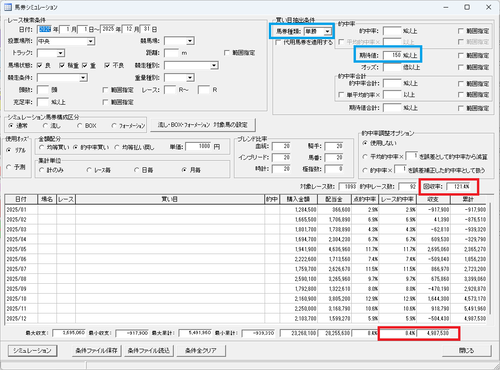The width and height of the screenshot is (500, 370).
Task: Uncheck the 不良 track condition checkbox
Action: [x=107, y=65]
